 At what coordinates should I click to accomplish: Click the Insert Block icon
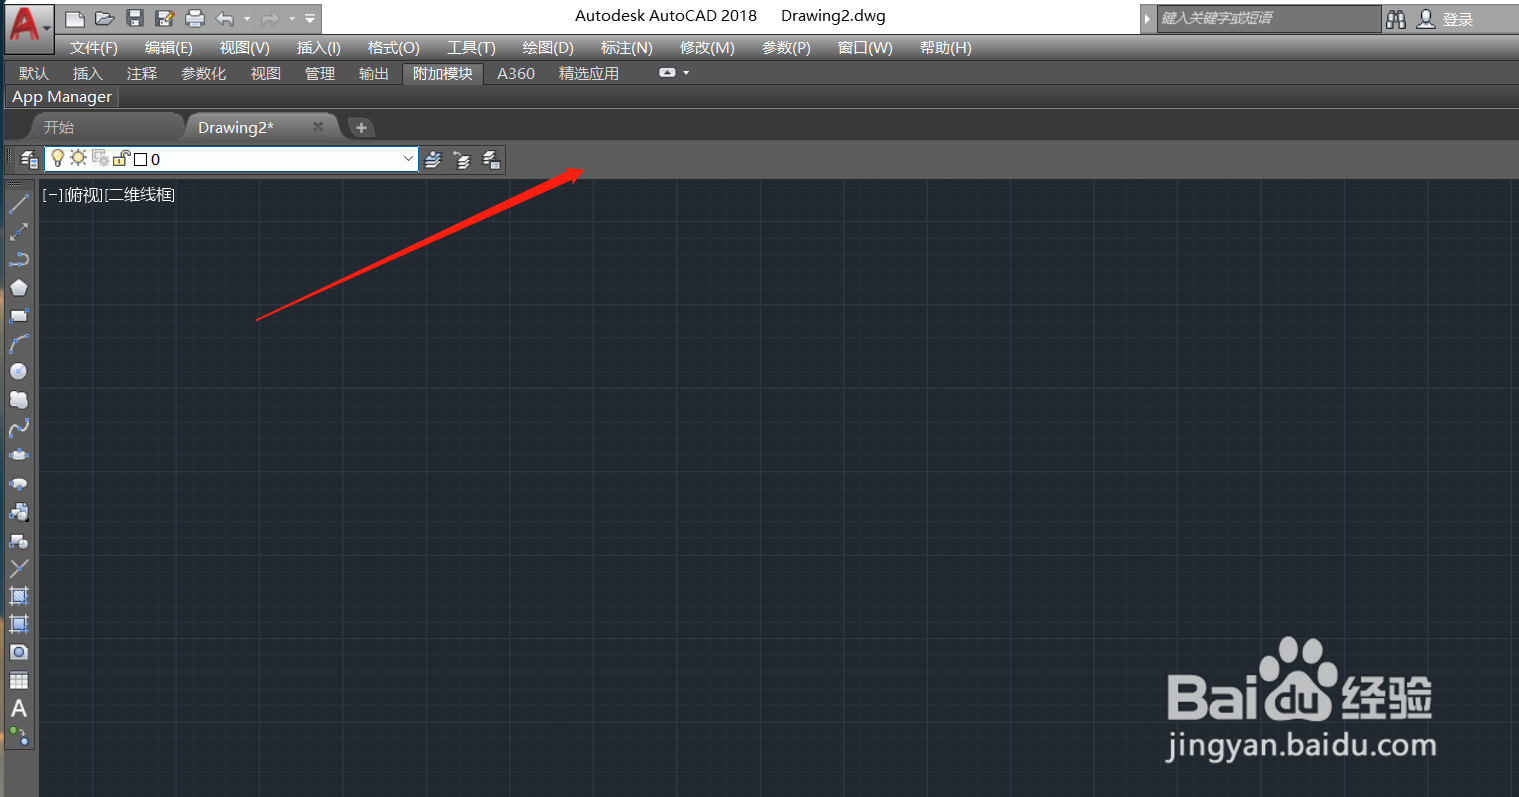[x=18, y=512]
